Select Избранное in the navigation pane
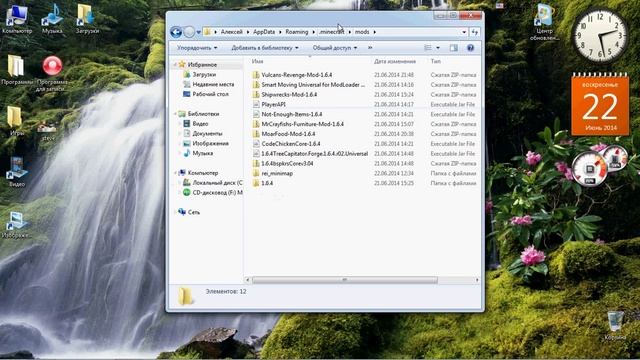Image resolution: width=640 pixels, height=360 pixels. pyautogui.click(x=202, y=64)
